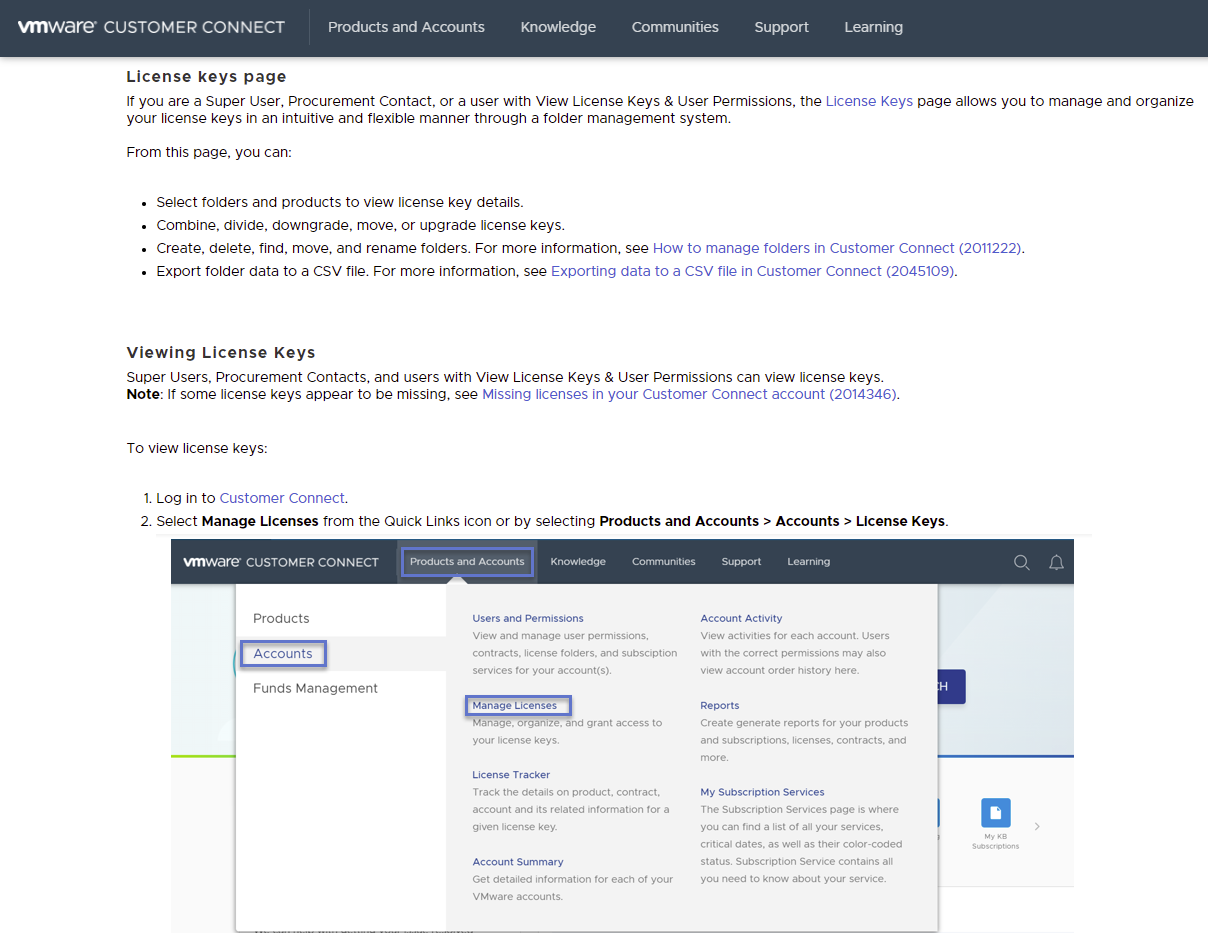The height and width of the screenshot is (938, 1208).
Task: Click Users and Permissions in embedded menu
Action: tap(528, 619)
